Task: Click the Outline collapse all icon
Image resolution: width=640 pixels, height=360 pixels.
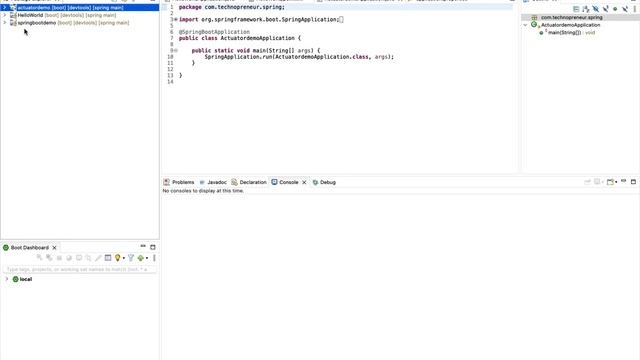Action: coord(576,9)
